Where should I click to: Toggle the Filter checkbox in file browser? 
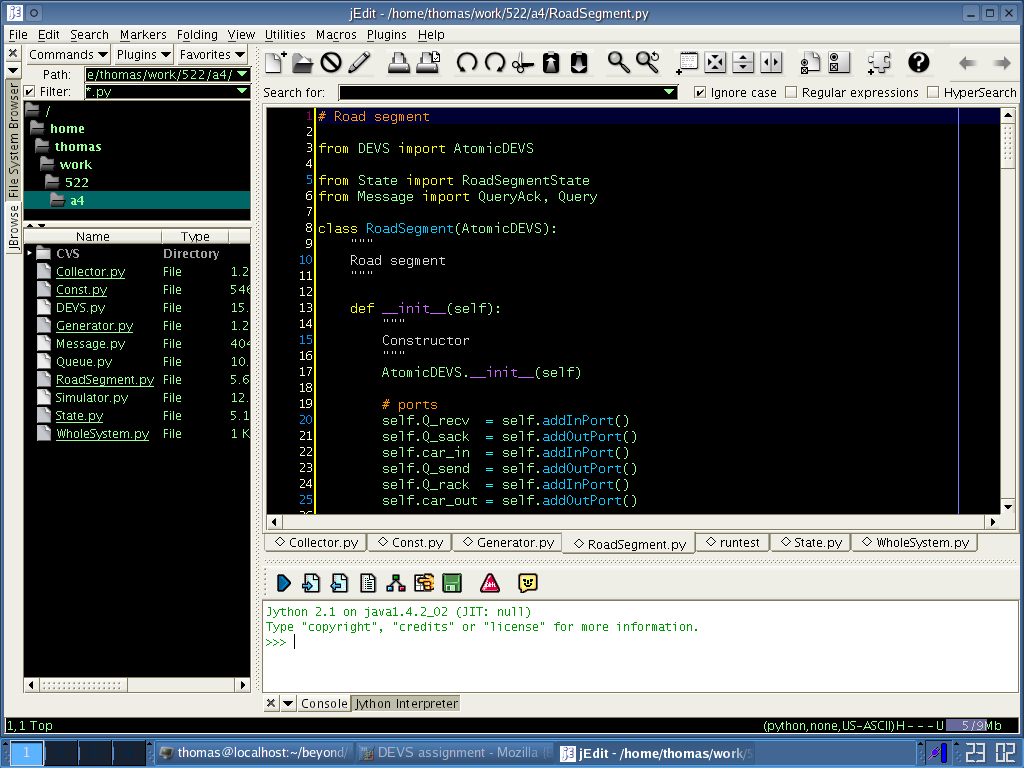coord(29,91)
